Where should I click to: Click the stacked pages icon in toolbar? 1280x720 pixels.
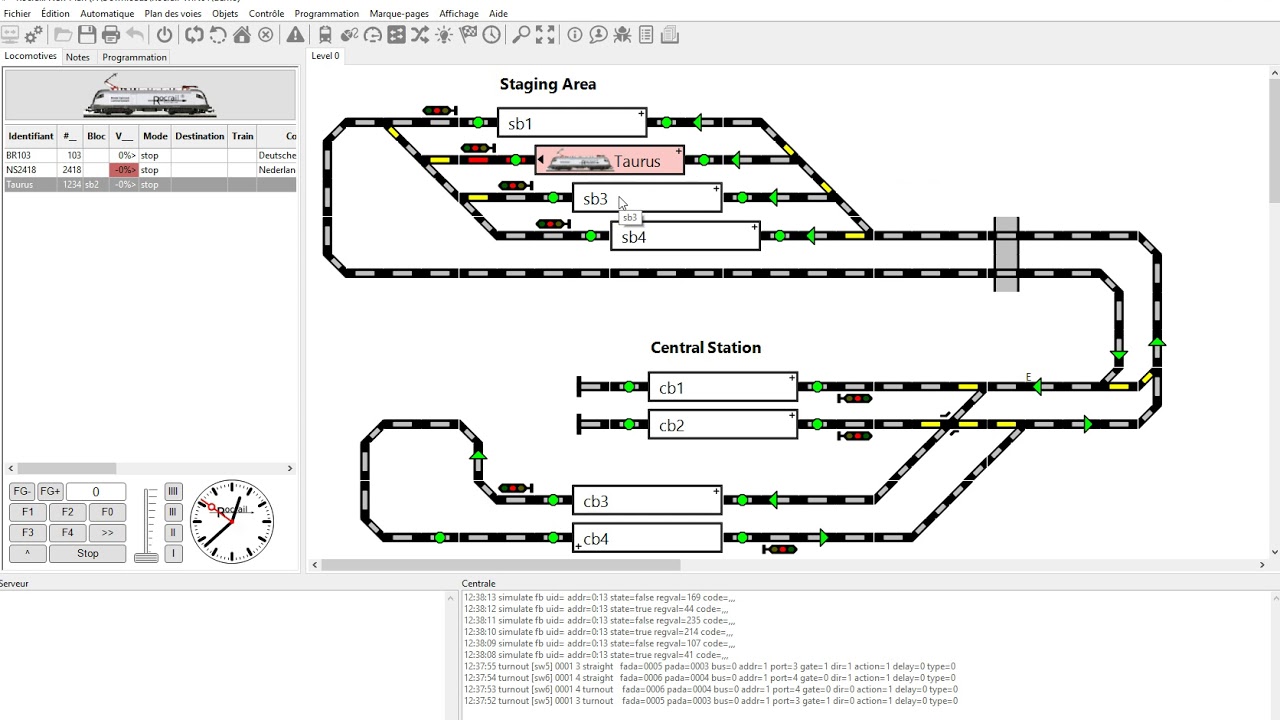click(670, 35)
